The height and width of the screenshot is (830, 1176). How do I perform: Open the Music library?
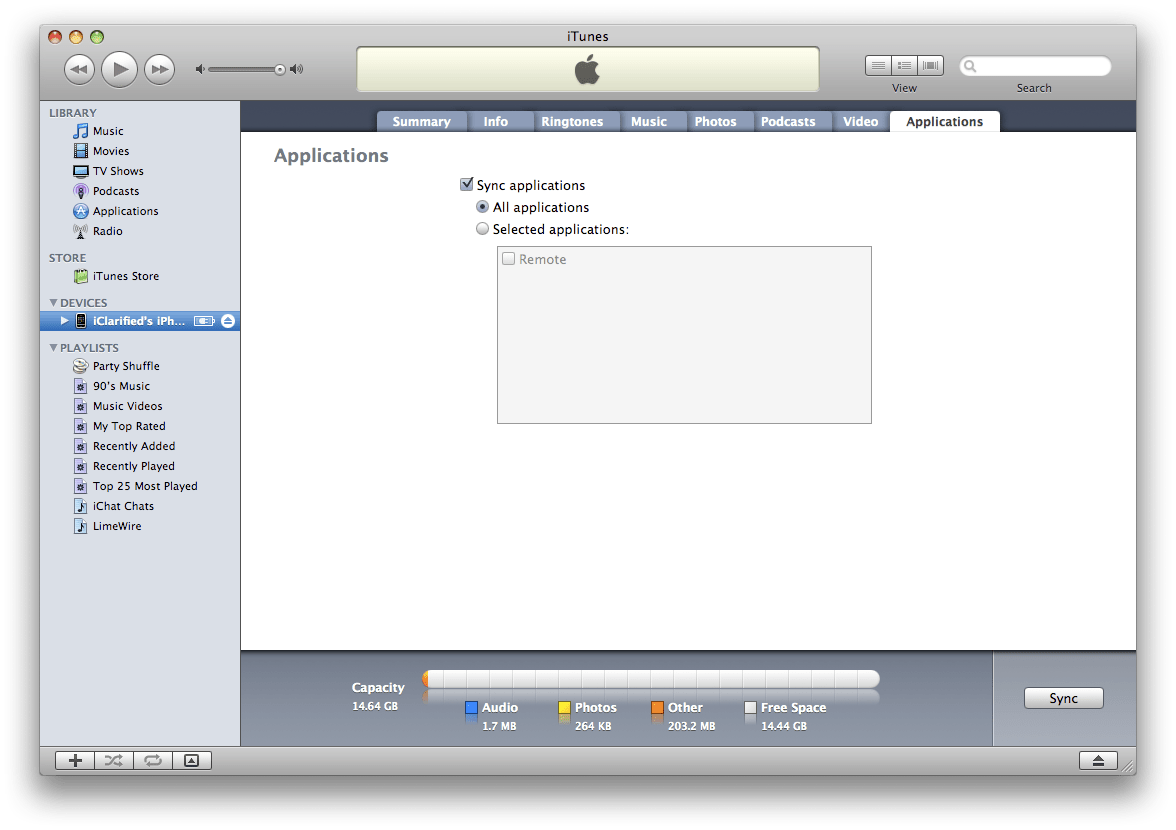(108, 131)
